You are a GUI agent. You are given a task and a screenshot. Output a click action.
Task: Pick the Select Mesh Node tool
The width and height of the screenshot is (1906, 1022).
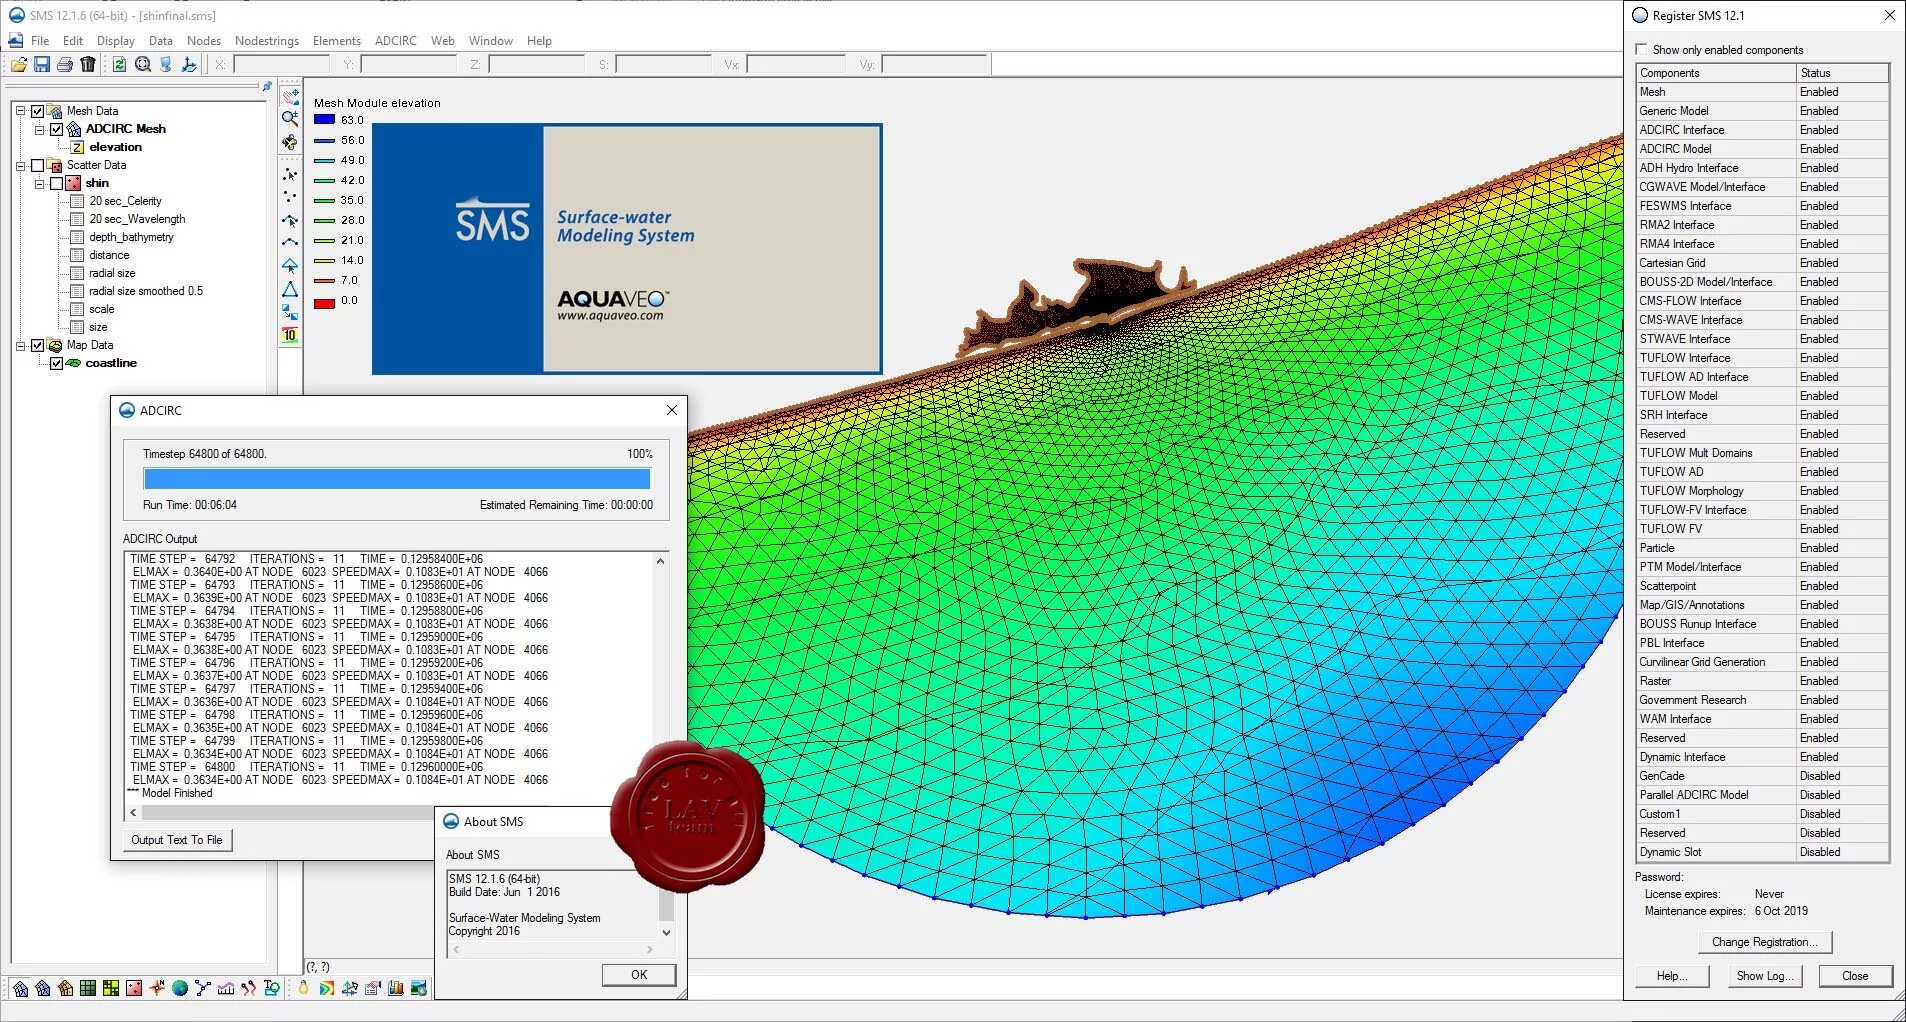pos(290,175)
